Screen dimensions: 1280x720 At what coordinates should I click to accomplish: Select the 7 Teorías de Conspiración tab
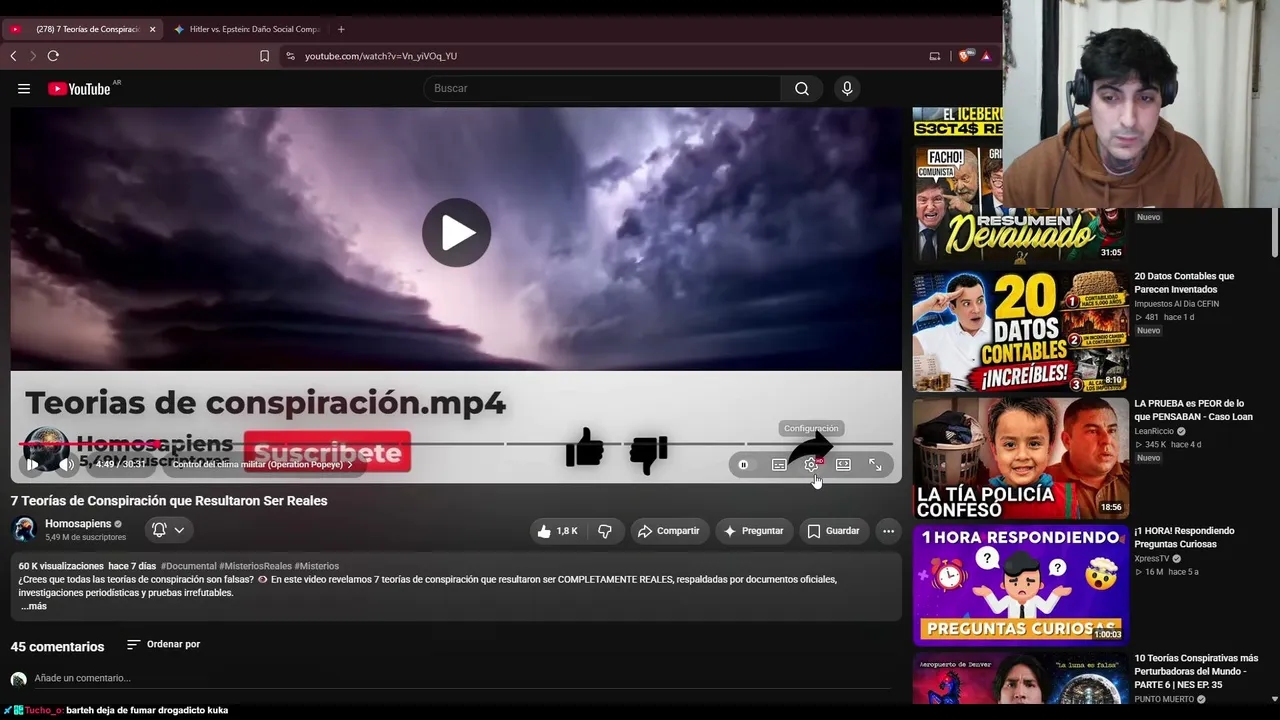[x=84, y=29]
